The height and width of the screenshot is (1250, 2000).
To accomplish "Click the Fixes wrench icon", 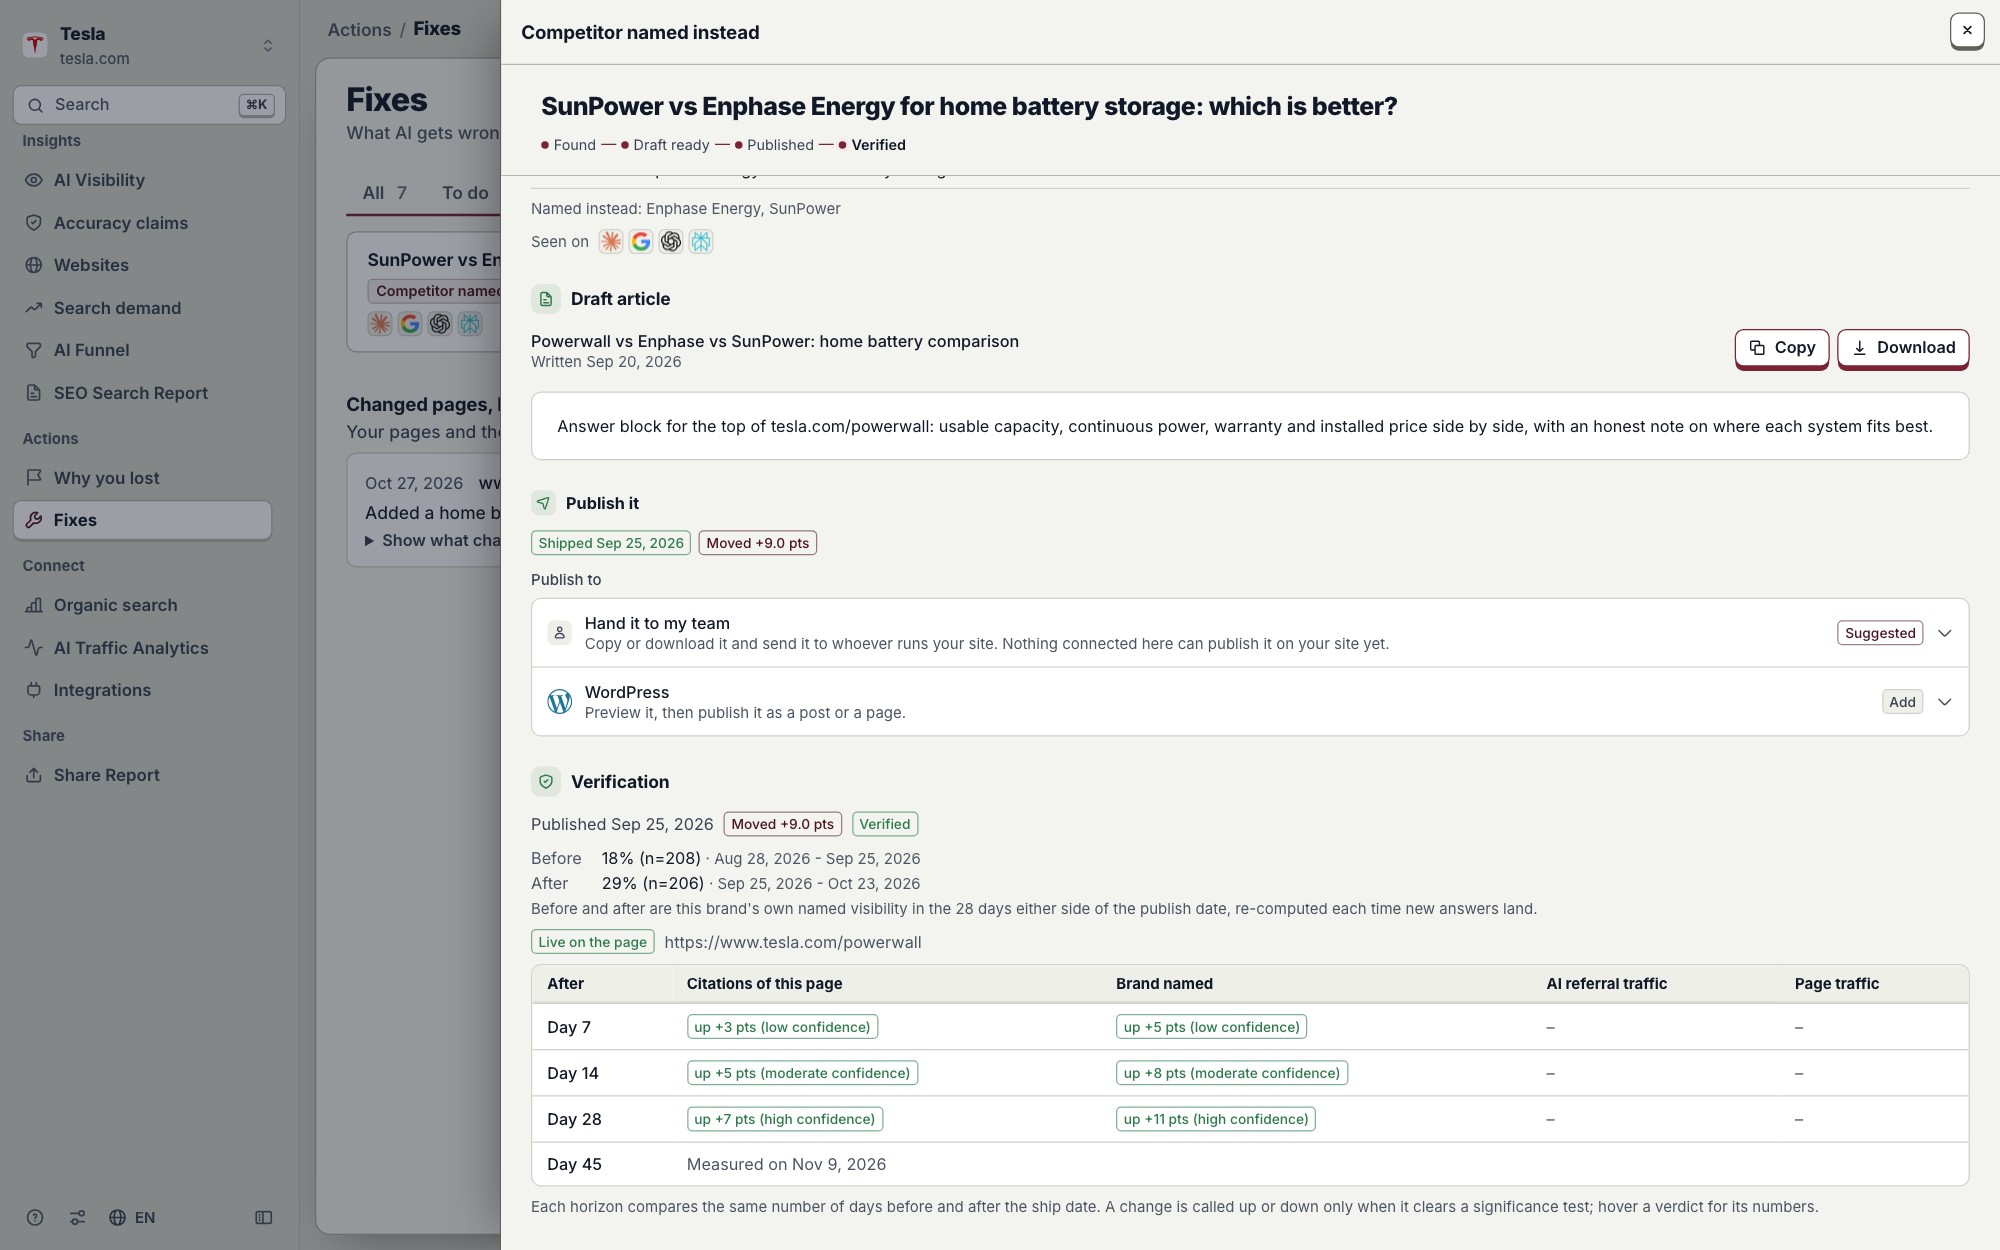I will 34,520.
